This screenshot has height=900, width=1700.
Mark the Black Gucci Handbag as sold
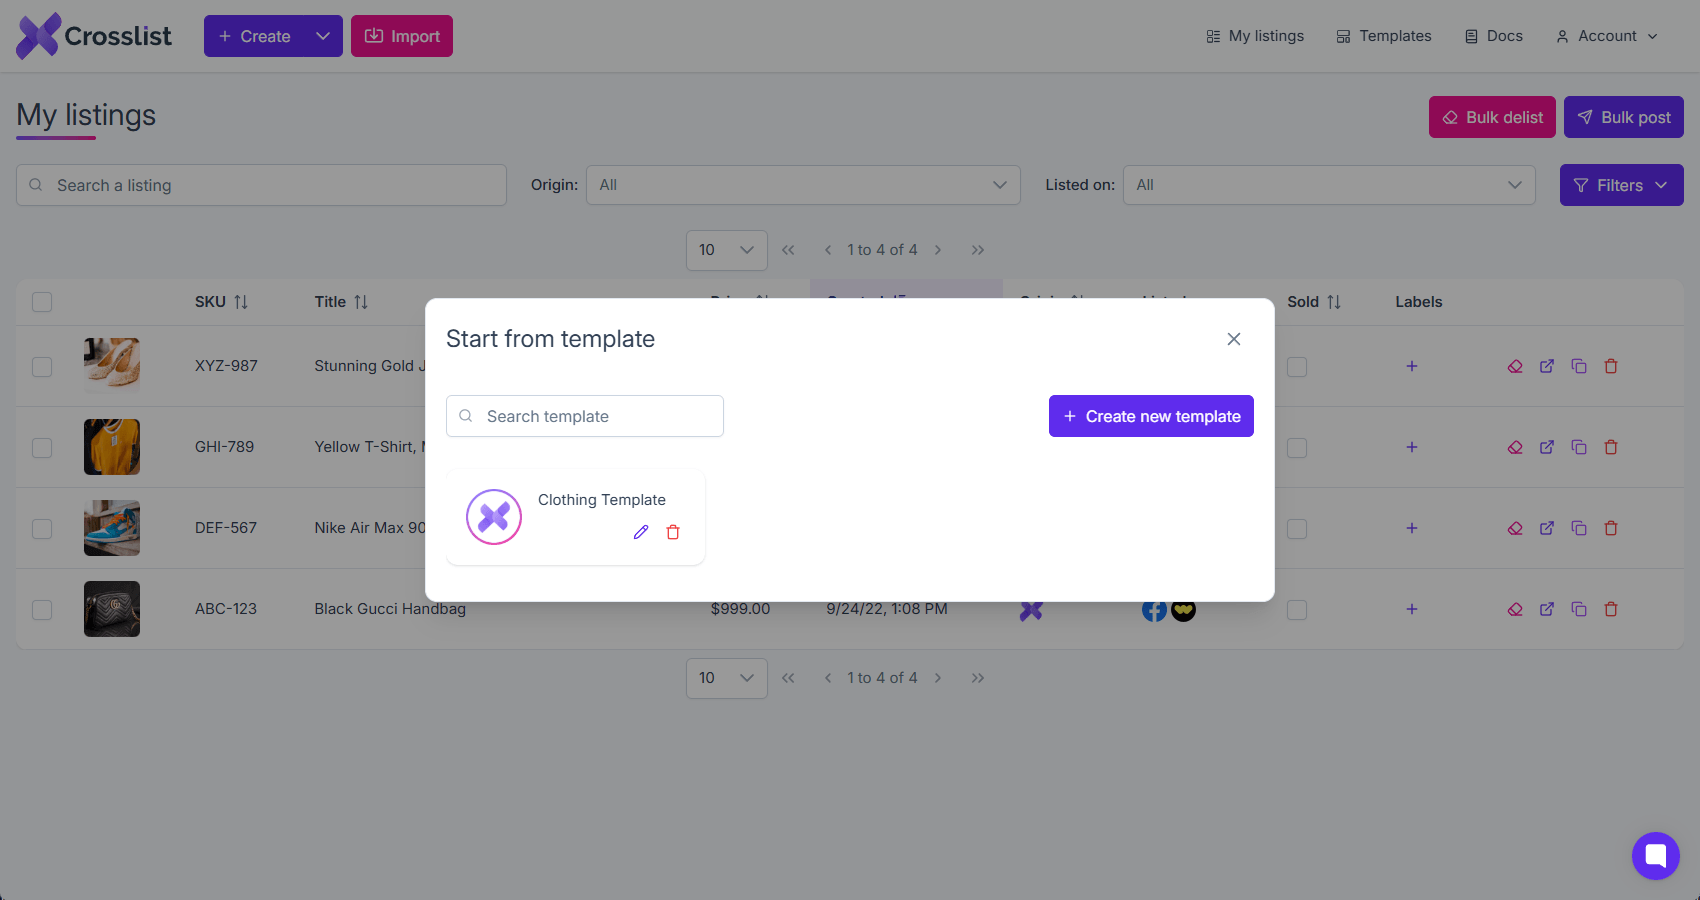pos(1297,610)
